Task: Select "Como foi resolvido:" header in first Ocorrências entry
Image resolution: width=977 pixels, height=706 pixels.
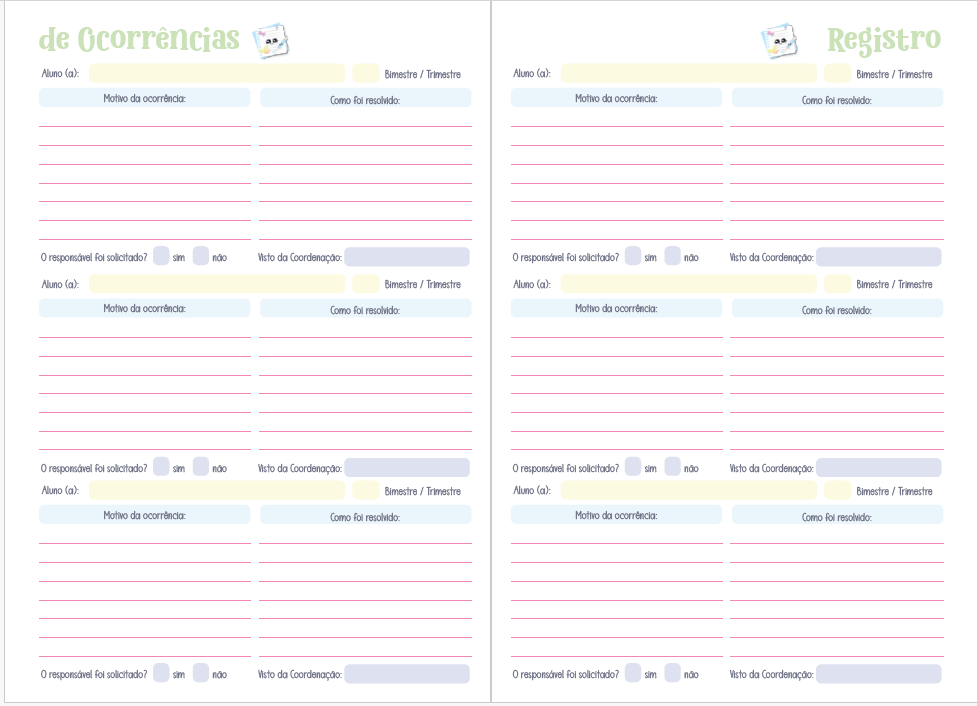Action: click(366, 98)
